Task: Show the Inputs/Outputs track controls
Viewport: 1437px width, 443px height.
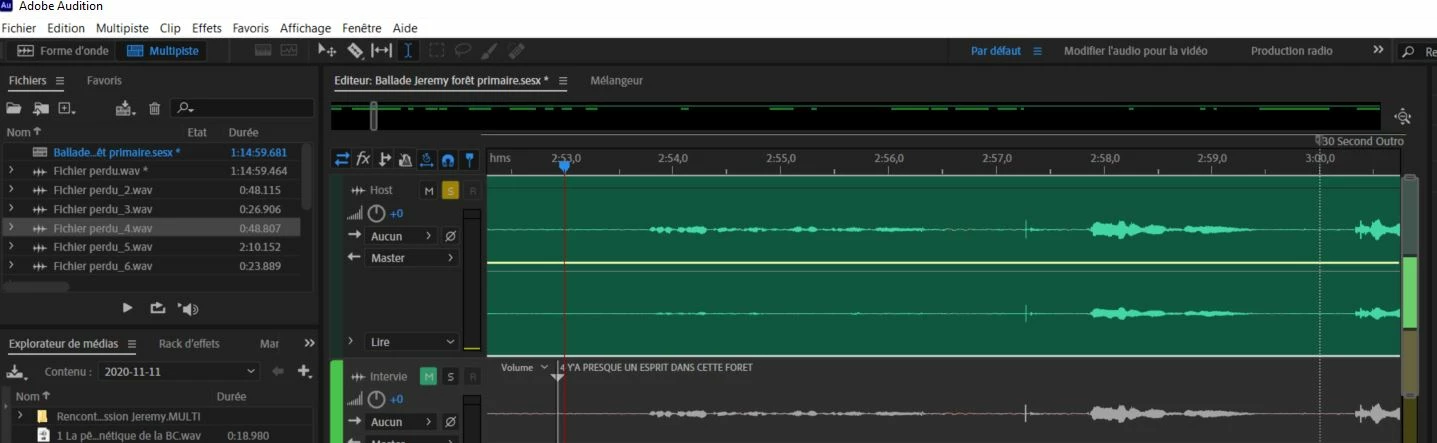Action: click(x=342, y=159)
